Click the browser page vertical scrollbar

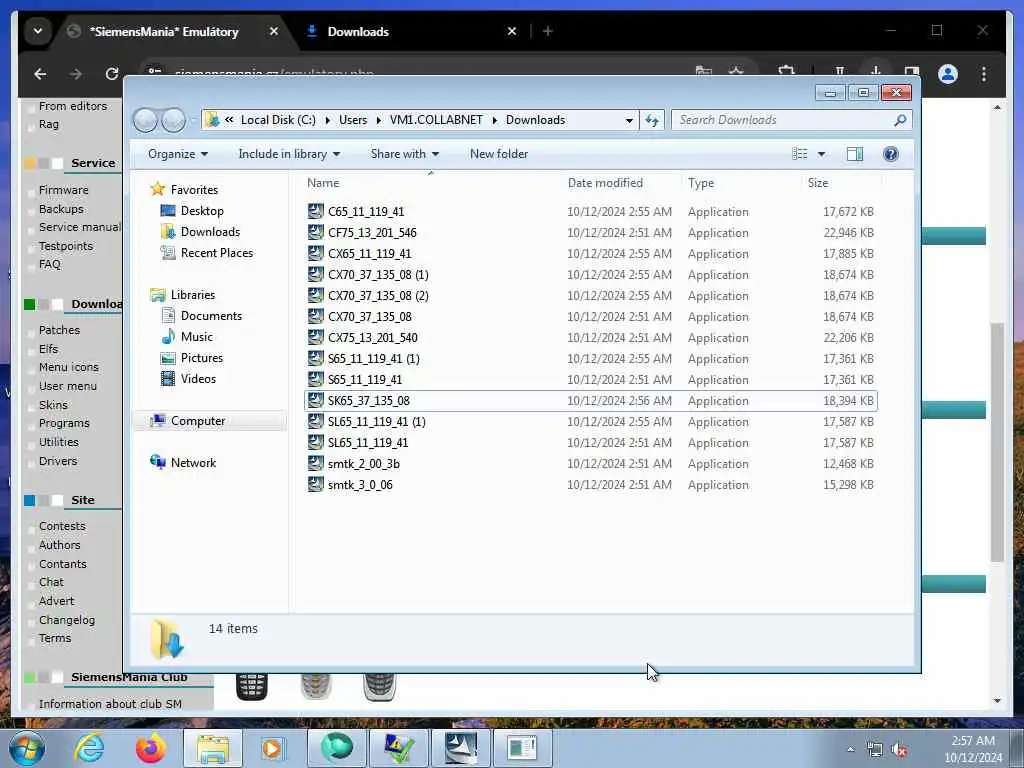(997, 442)
